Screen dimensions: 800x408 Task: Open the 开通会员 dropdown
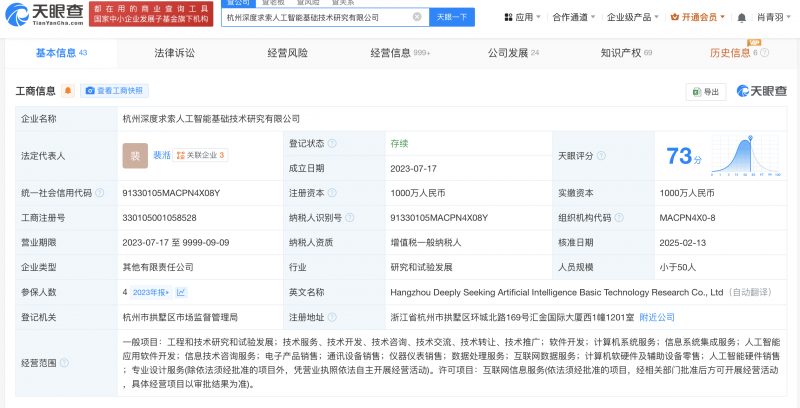pos(697,17)
